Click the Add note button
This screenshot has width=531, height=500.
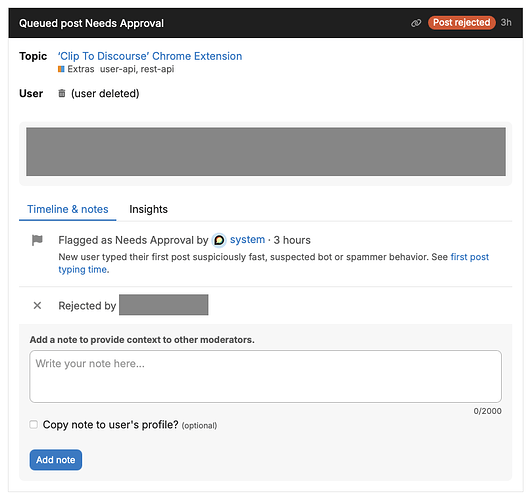pyautogui.click(x=56, y=460)
